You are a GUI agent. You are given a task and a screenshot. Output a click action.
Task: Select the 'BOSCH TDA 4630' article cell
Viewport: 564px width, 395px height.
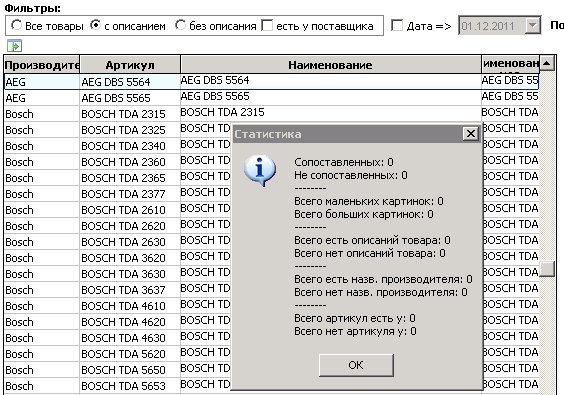tap(129, 338)
